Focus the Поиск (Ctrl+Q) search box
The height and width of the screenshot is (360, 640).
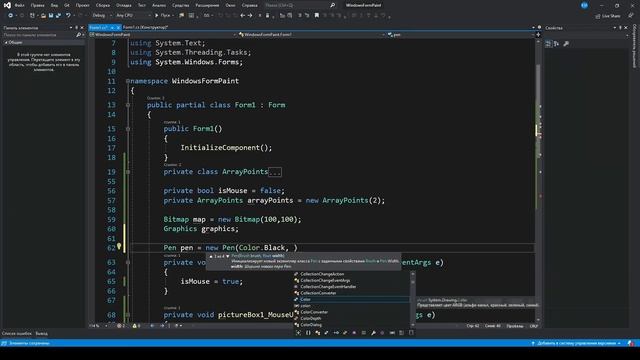(x=300, y=5)
